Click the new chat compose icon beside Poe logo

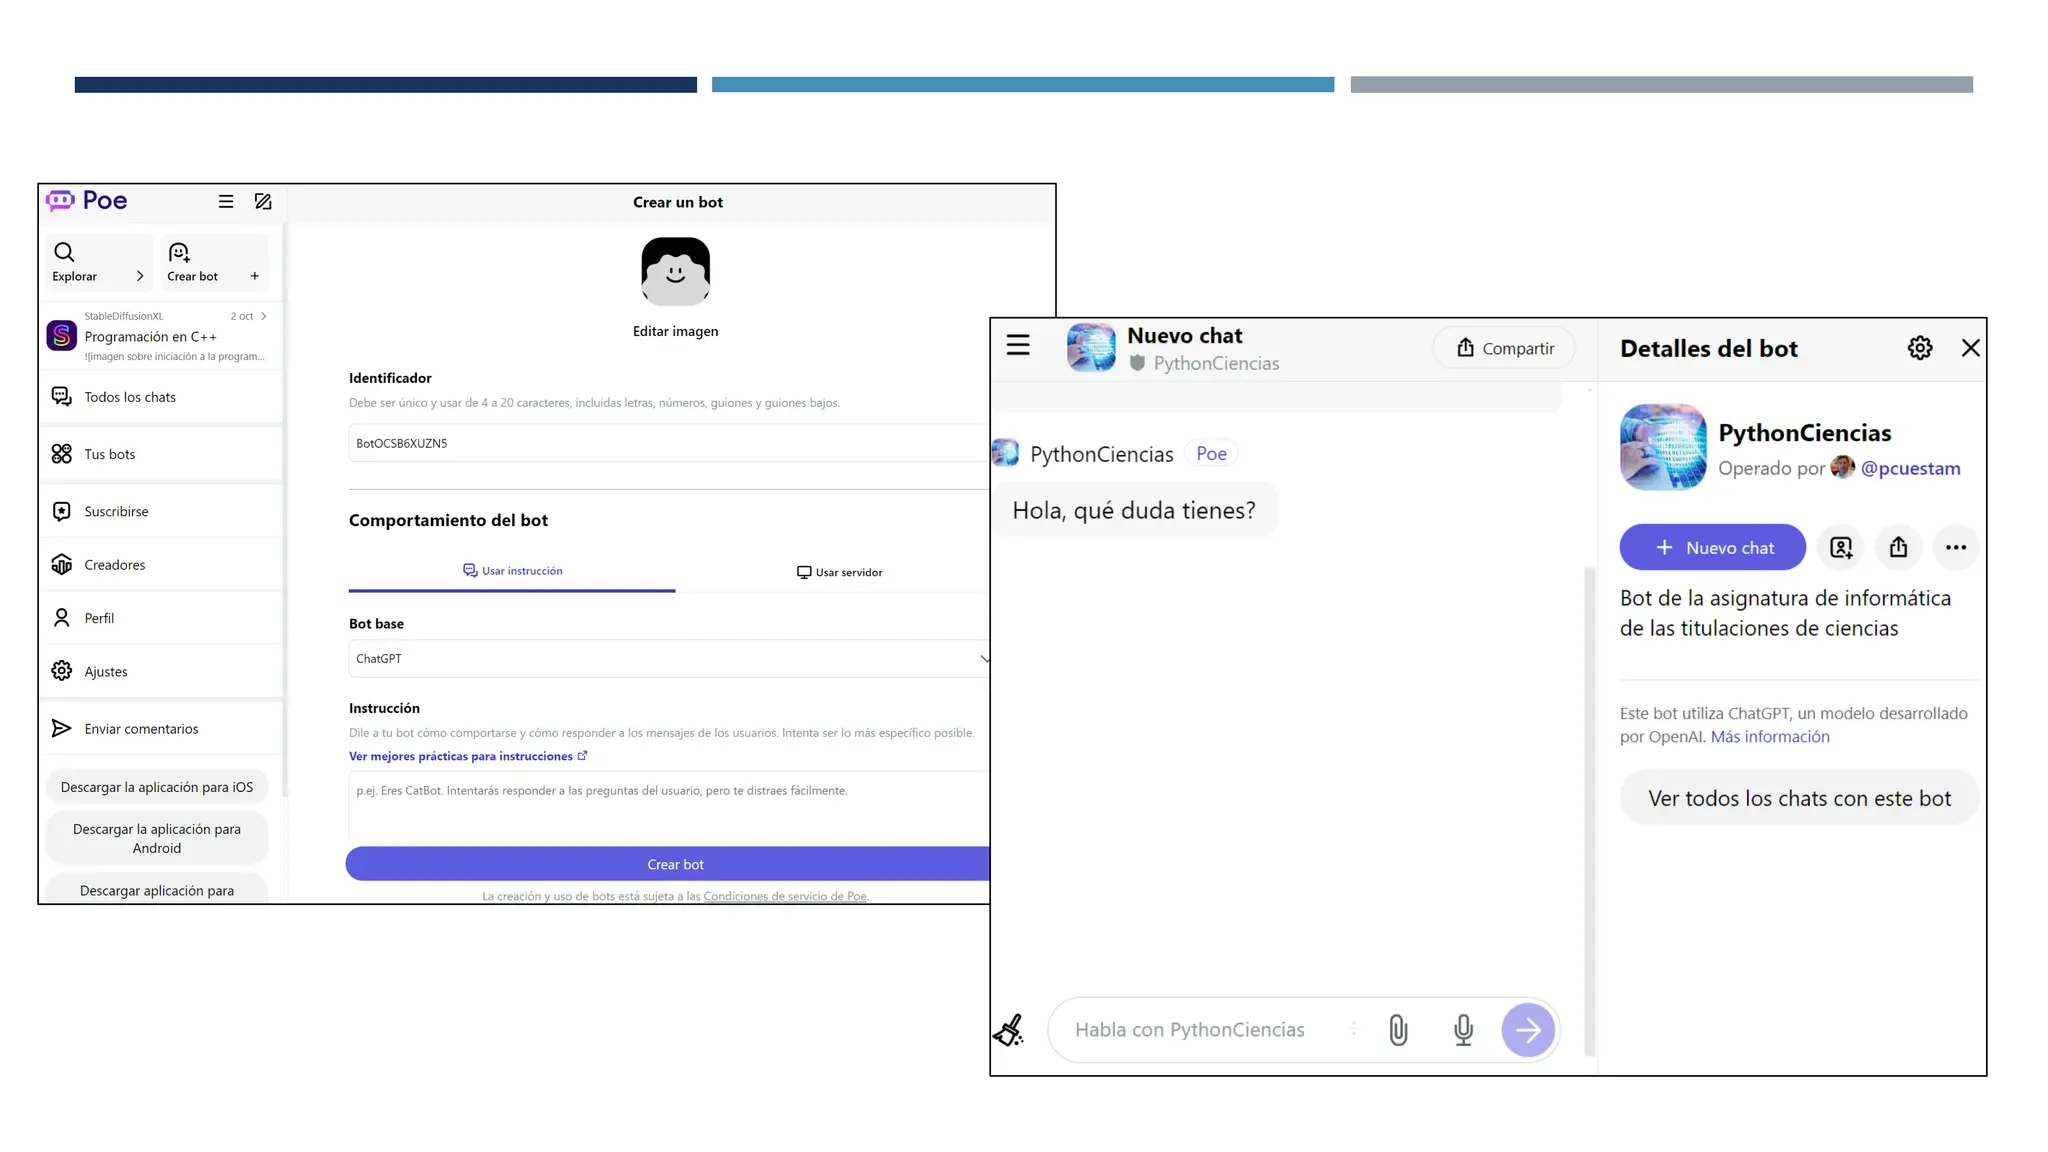click(x=263, y=201)
